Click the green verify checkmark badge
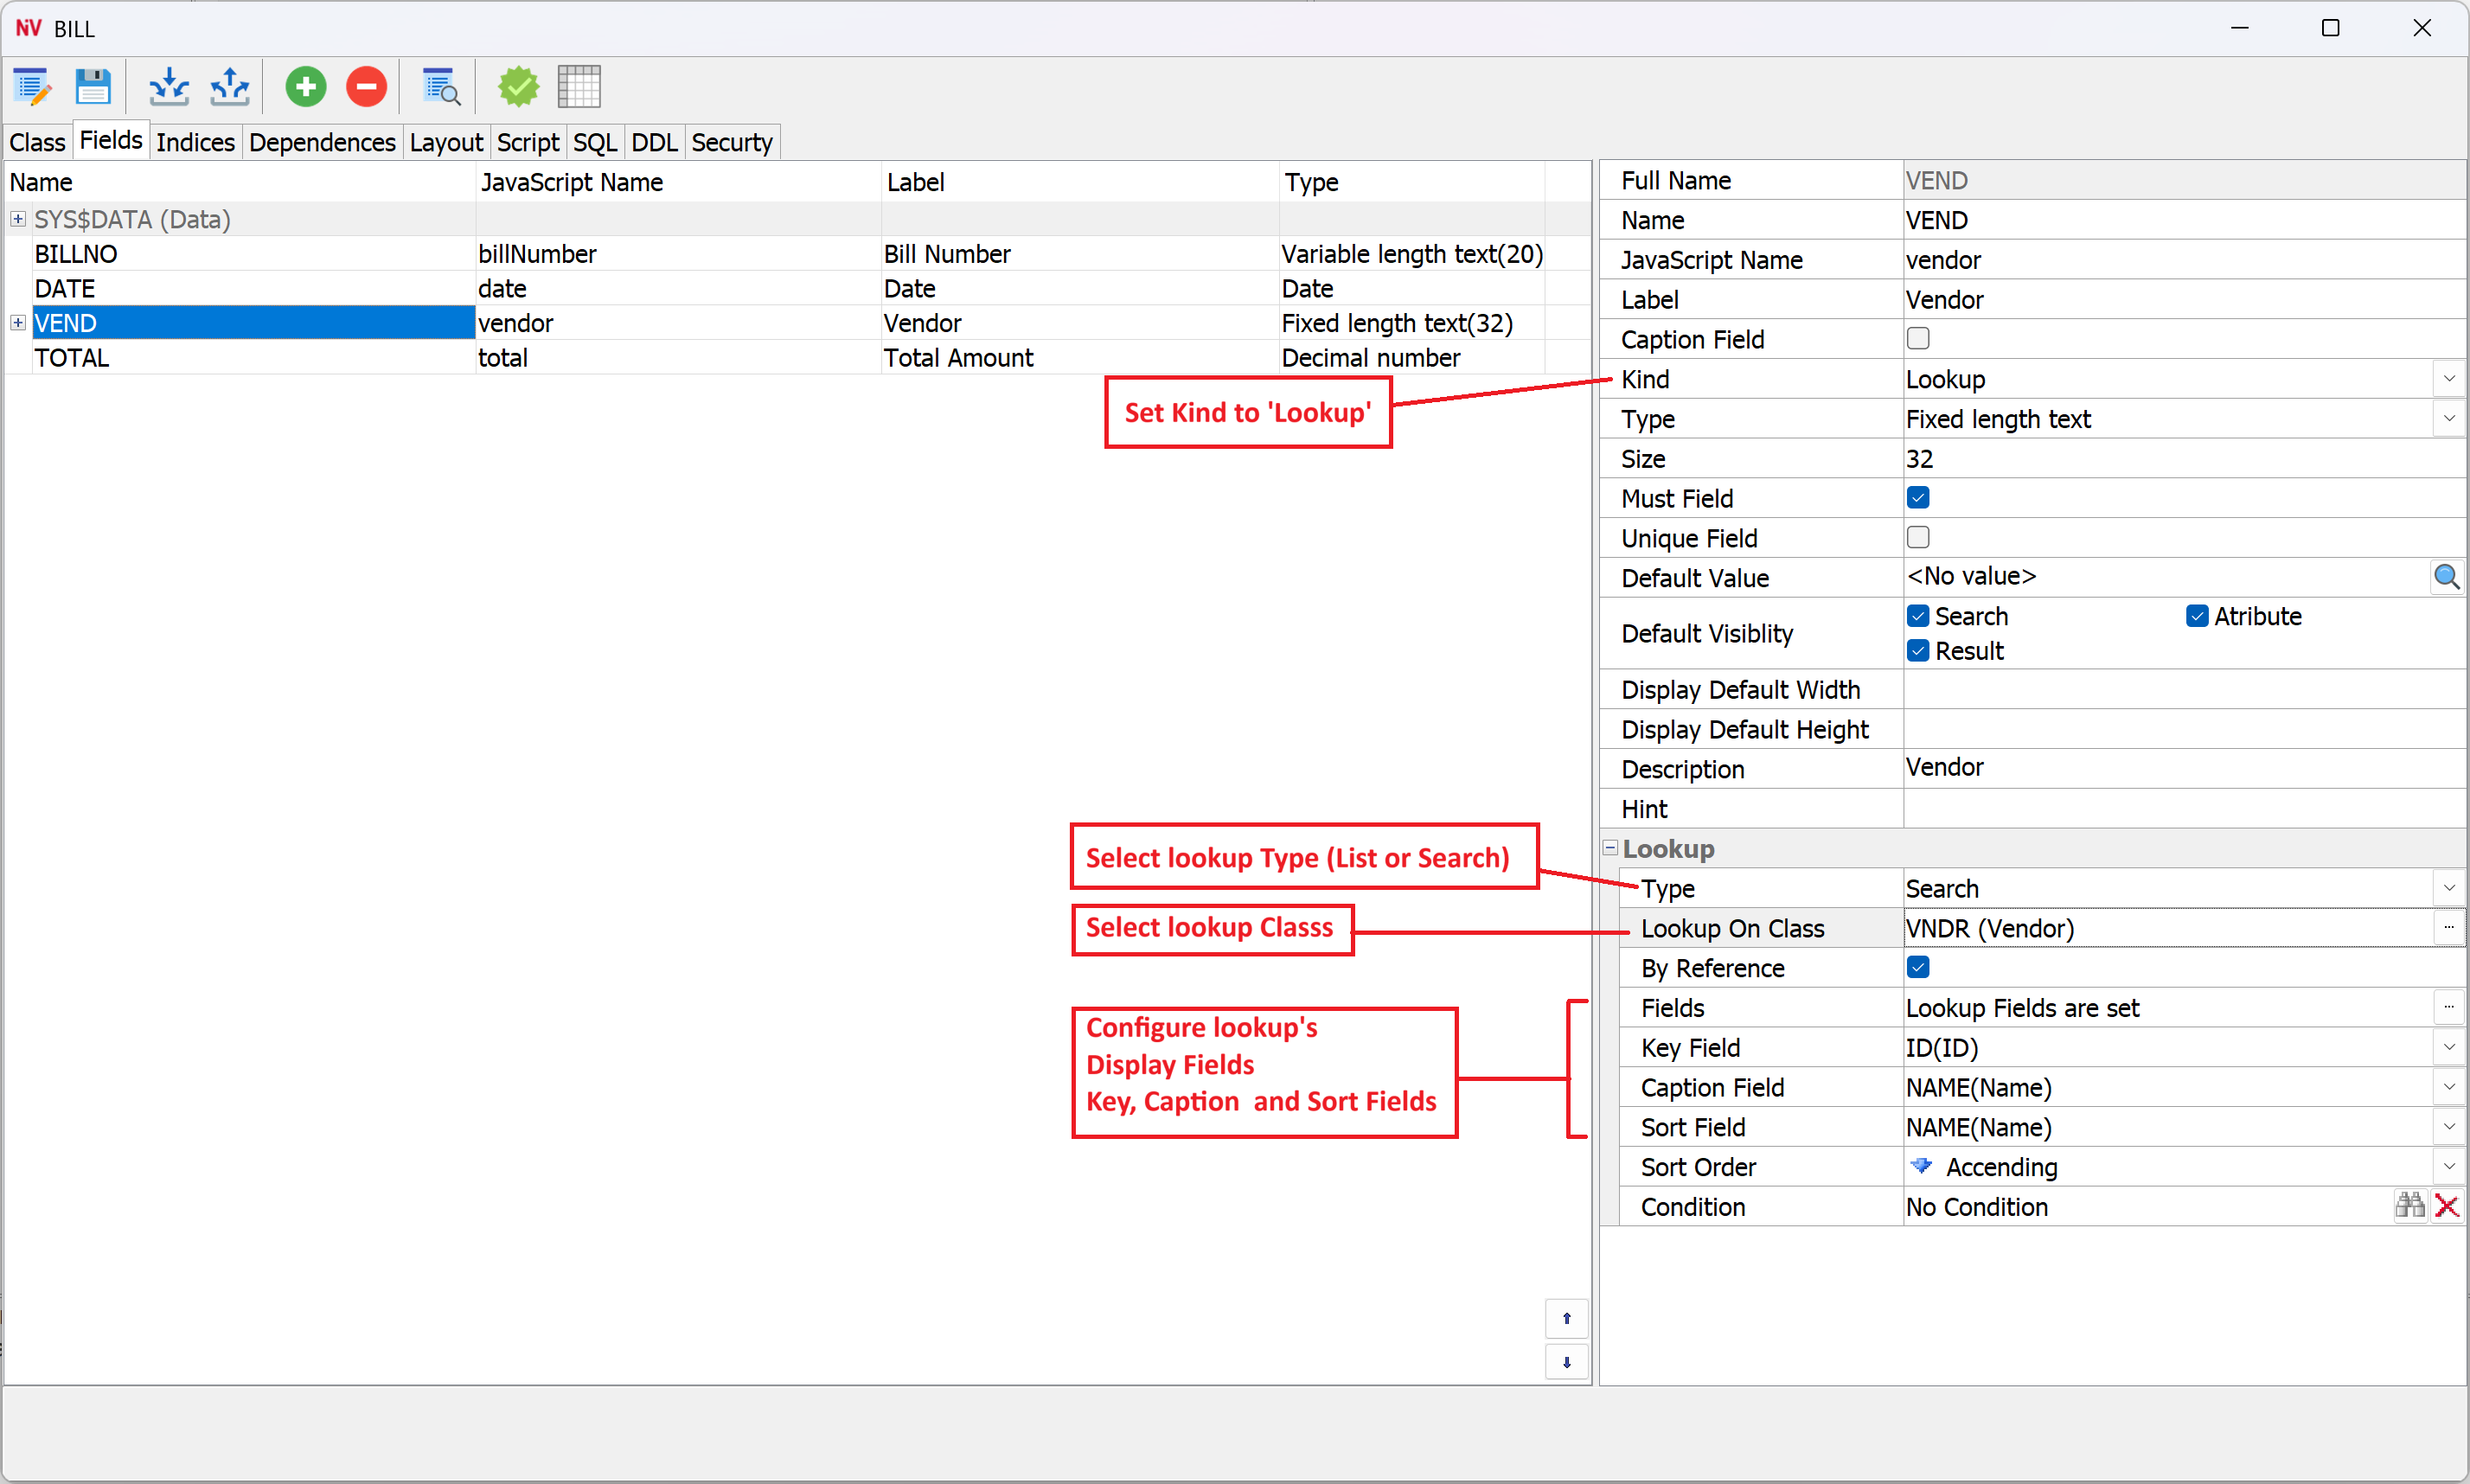2470x1484 pixels. 518,87
